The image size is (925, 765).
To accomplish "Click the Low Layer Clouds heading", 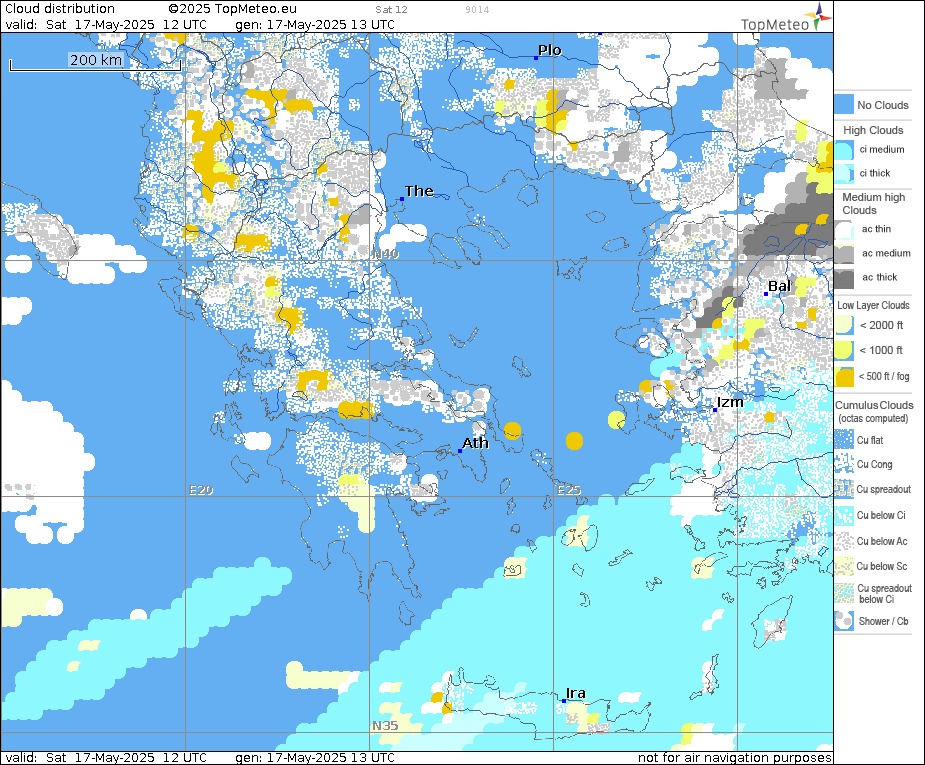I will 873,306.
